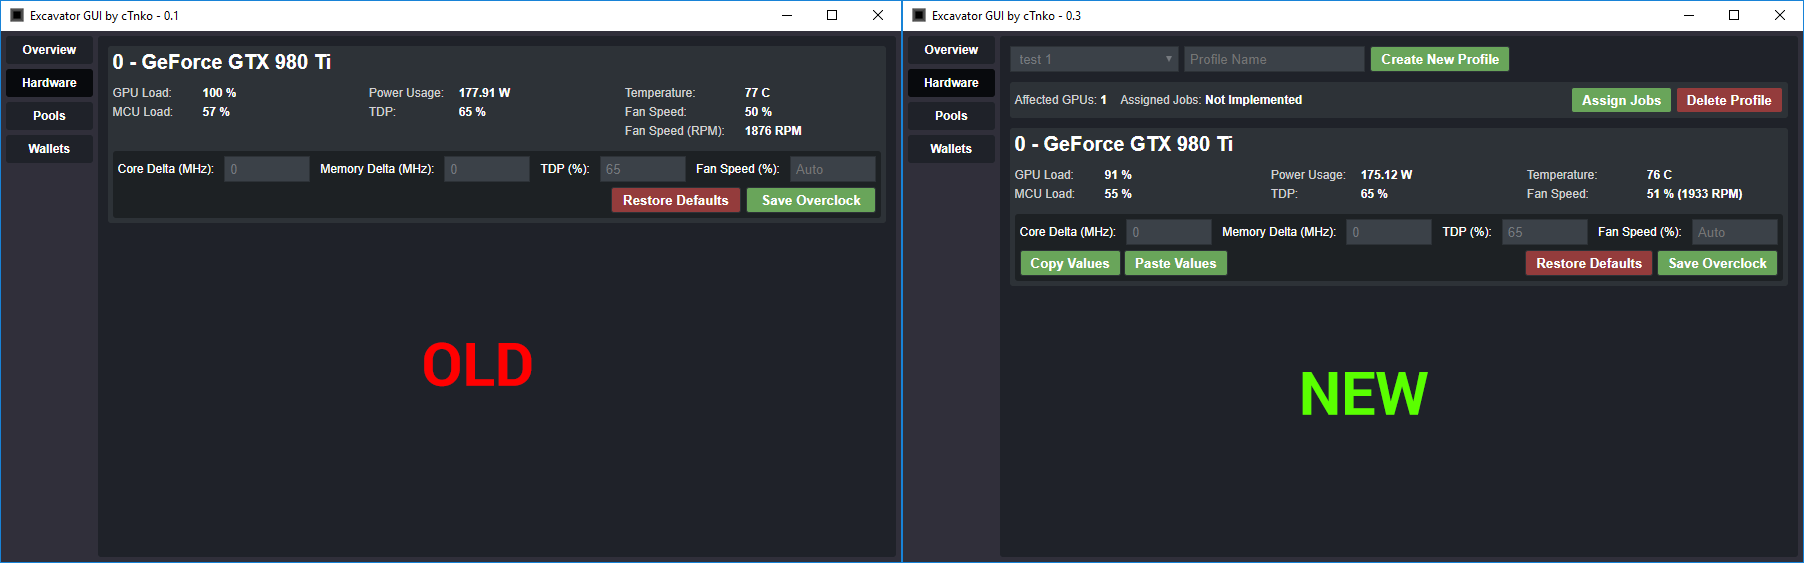Focus TDP (%) field in v0.1 window

(x=643, y=169)
